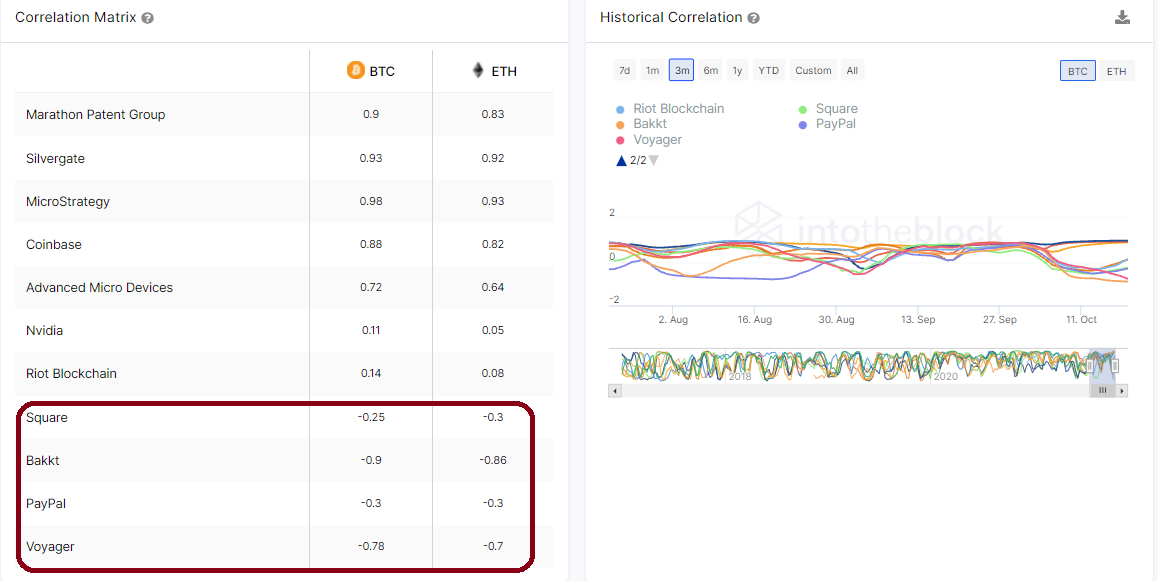The width and height of the screenshot is (1158, 581).
Task: Click the navigator scroll right arrow
Action: [1123, 390]
